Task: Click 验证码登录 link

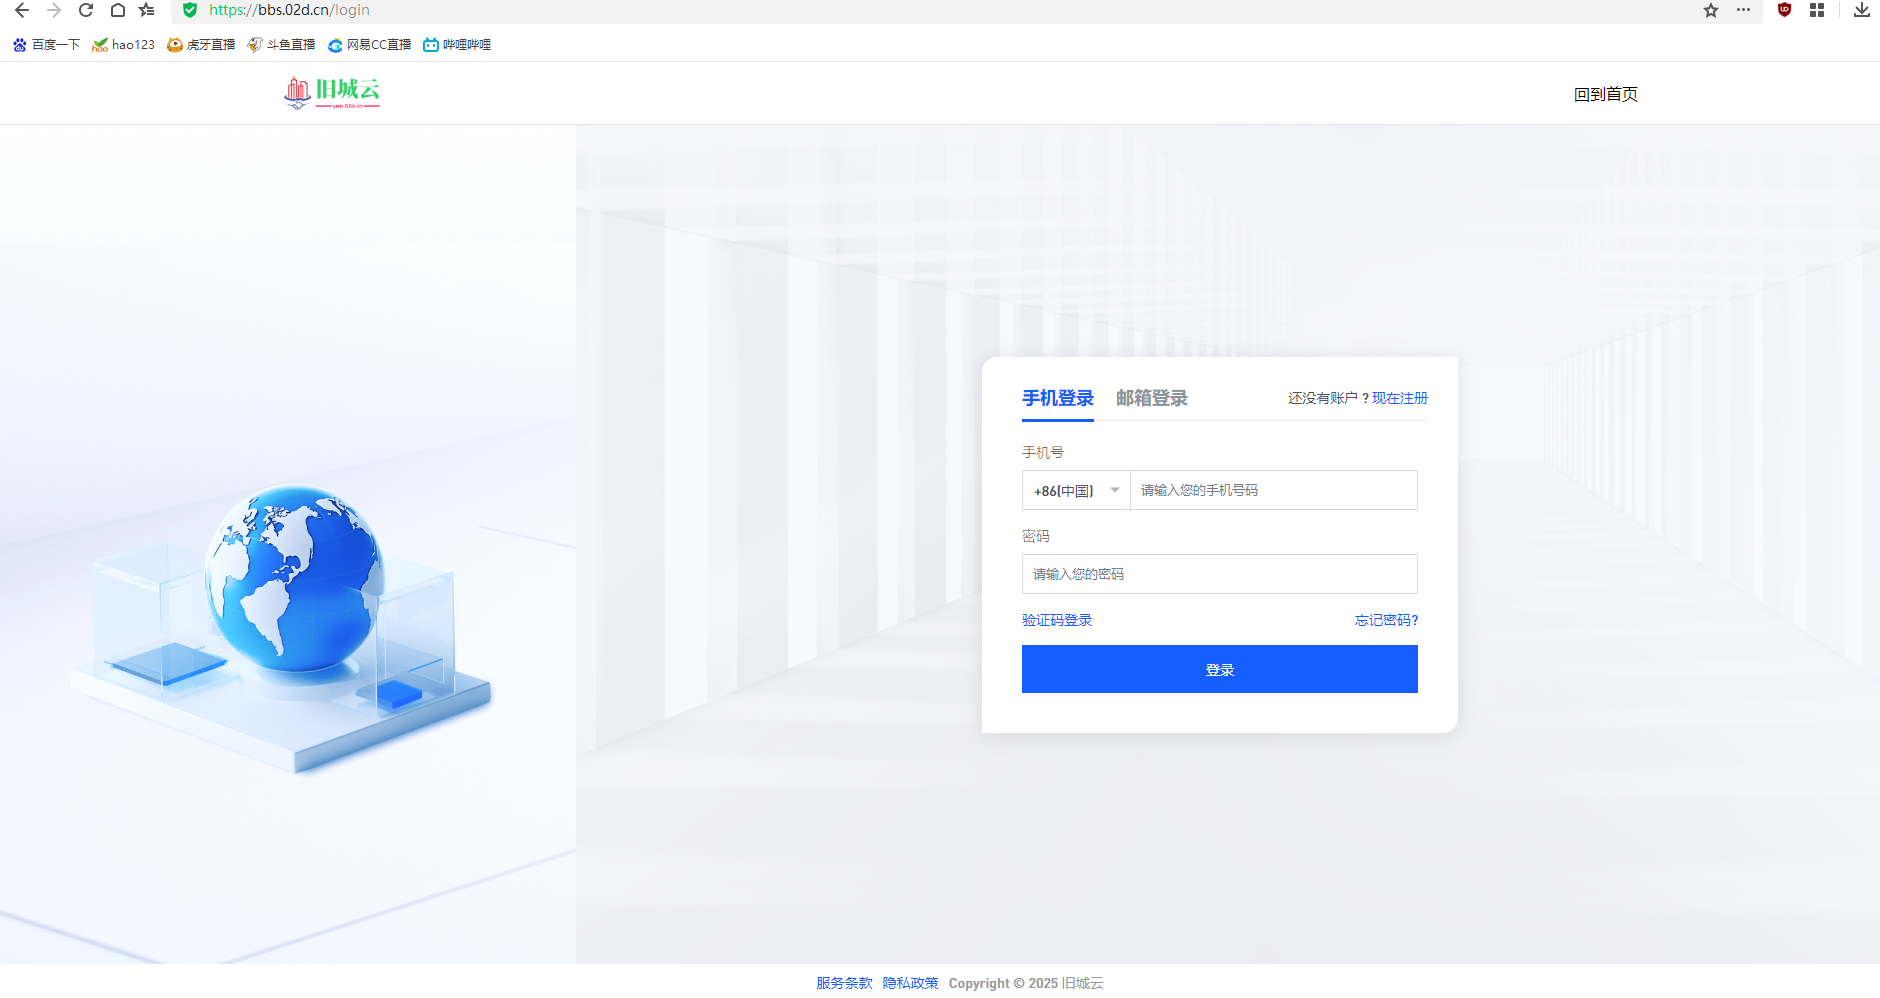Action: [x=1057, y=620]
